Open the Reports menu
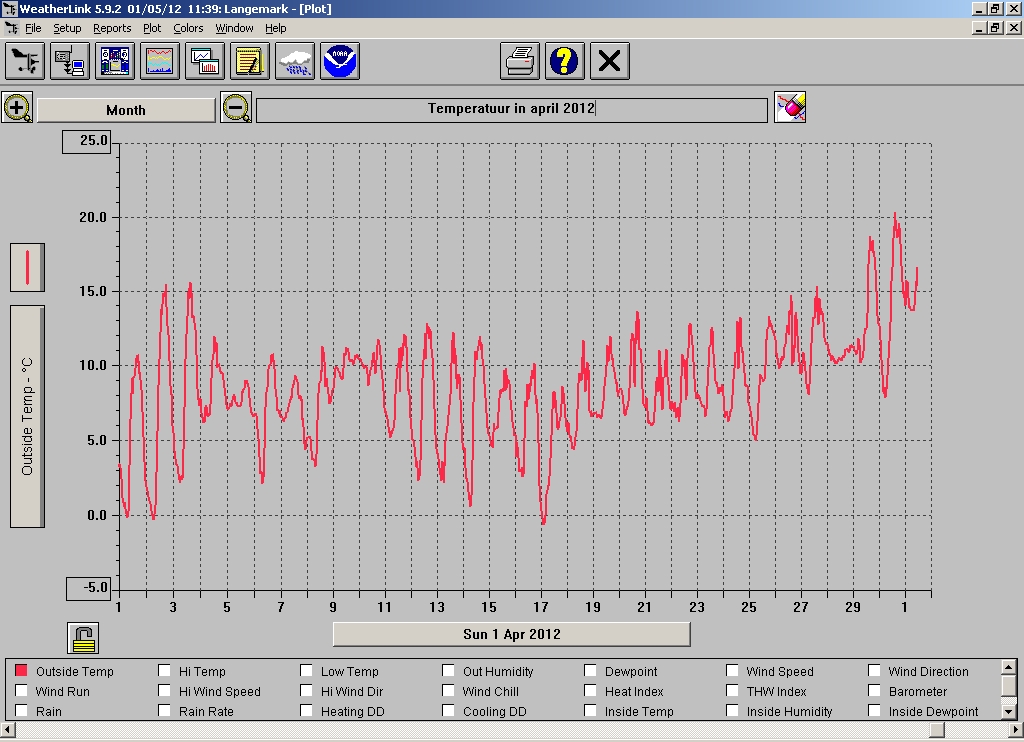 pos(112,28)
